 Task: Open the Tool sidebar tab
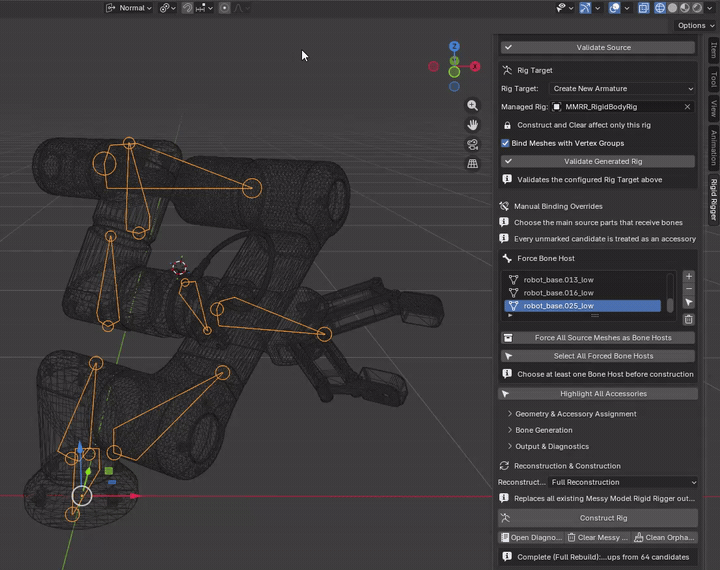coord(714,79)
